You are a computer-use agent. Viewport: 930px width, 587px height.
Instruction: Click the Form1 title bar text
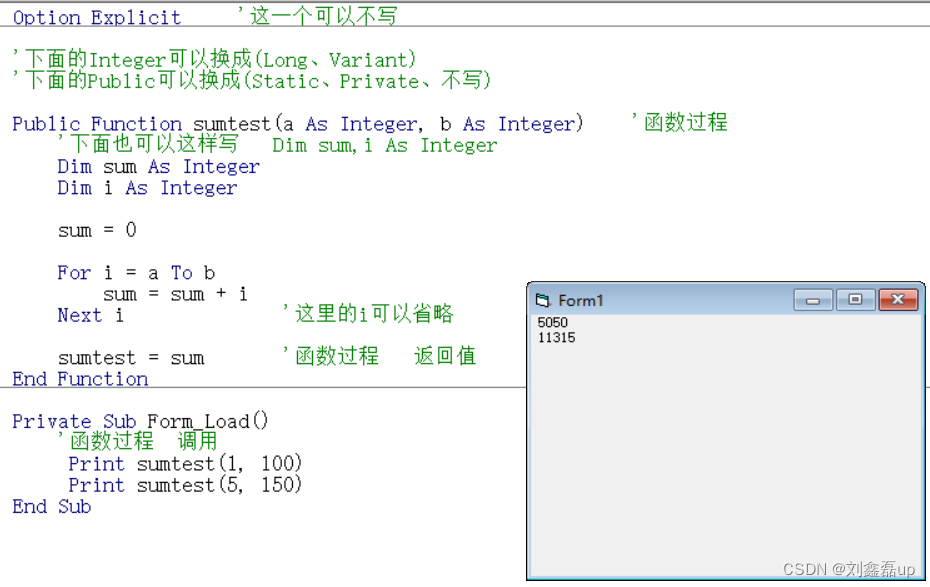click(x=580, y=301)
